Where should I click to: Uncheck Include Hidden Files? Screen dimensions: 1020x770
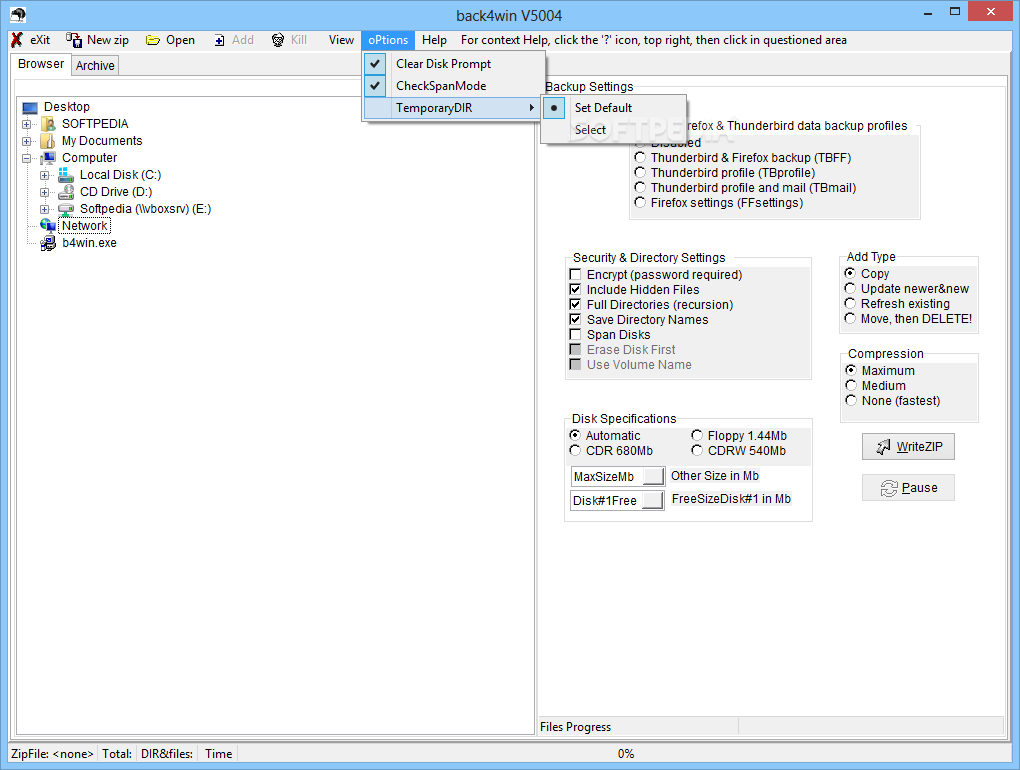575,289
